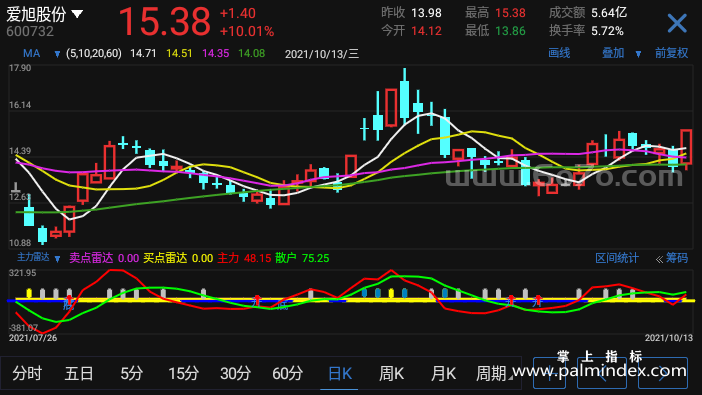Open the 画线 drawing tool

pos(559,53)
